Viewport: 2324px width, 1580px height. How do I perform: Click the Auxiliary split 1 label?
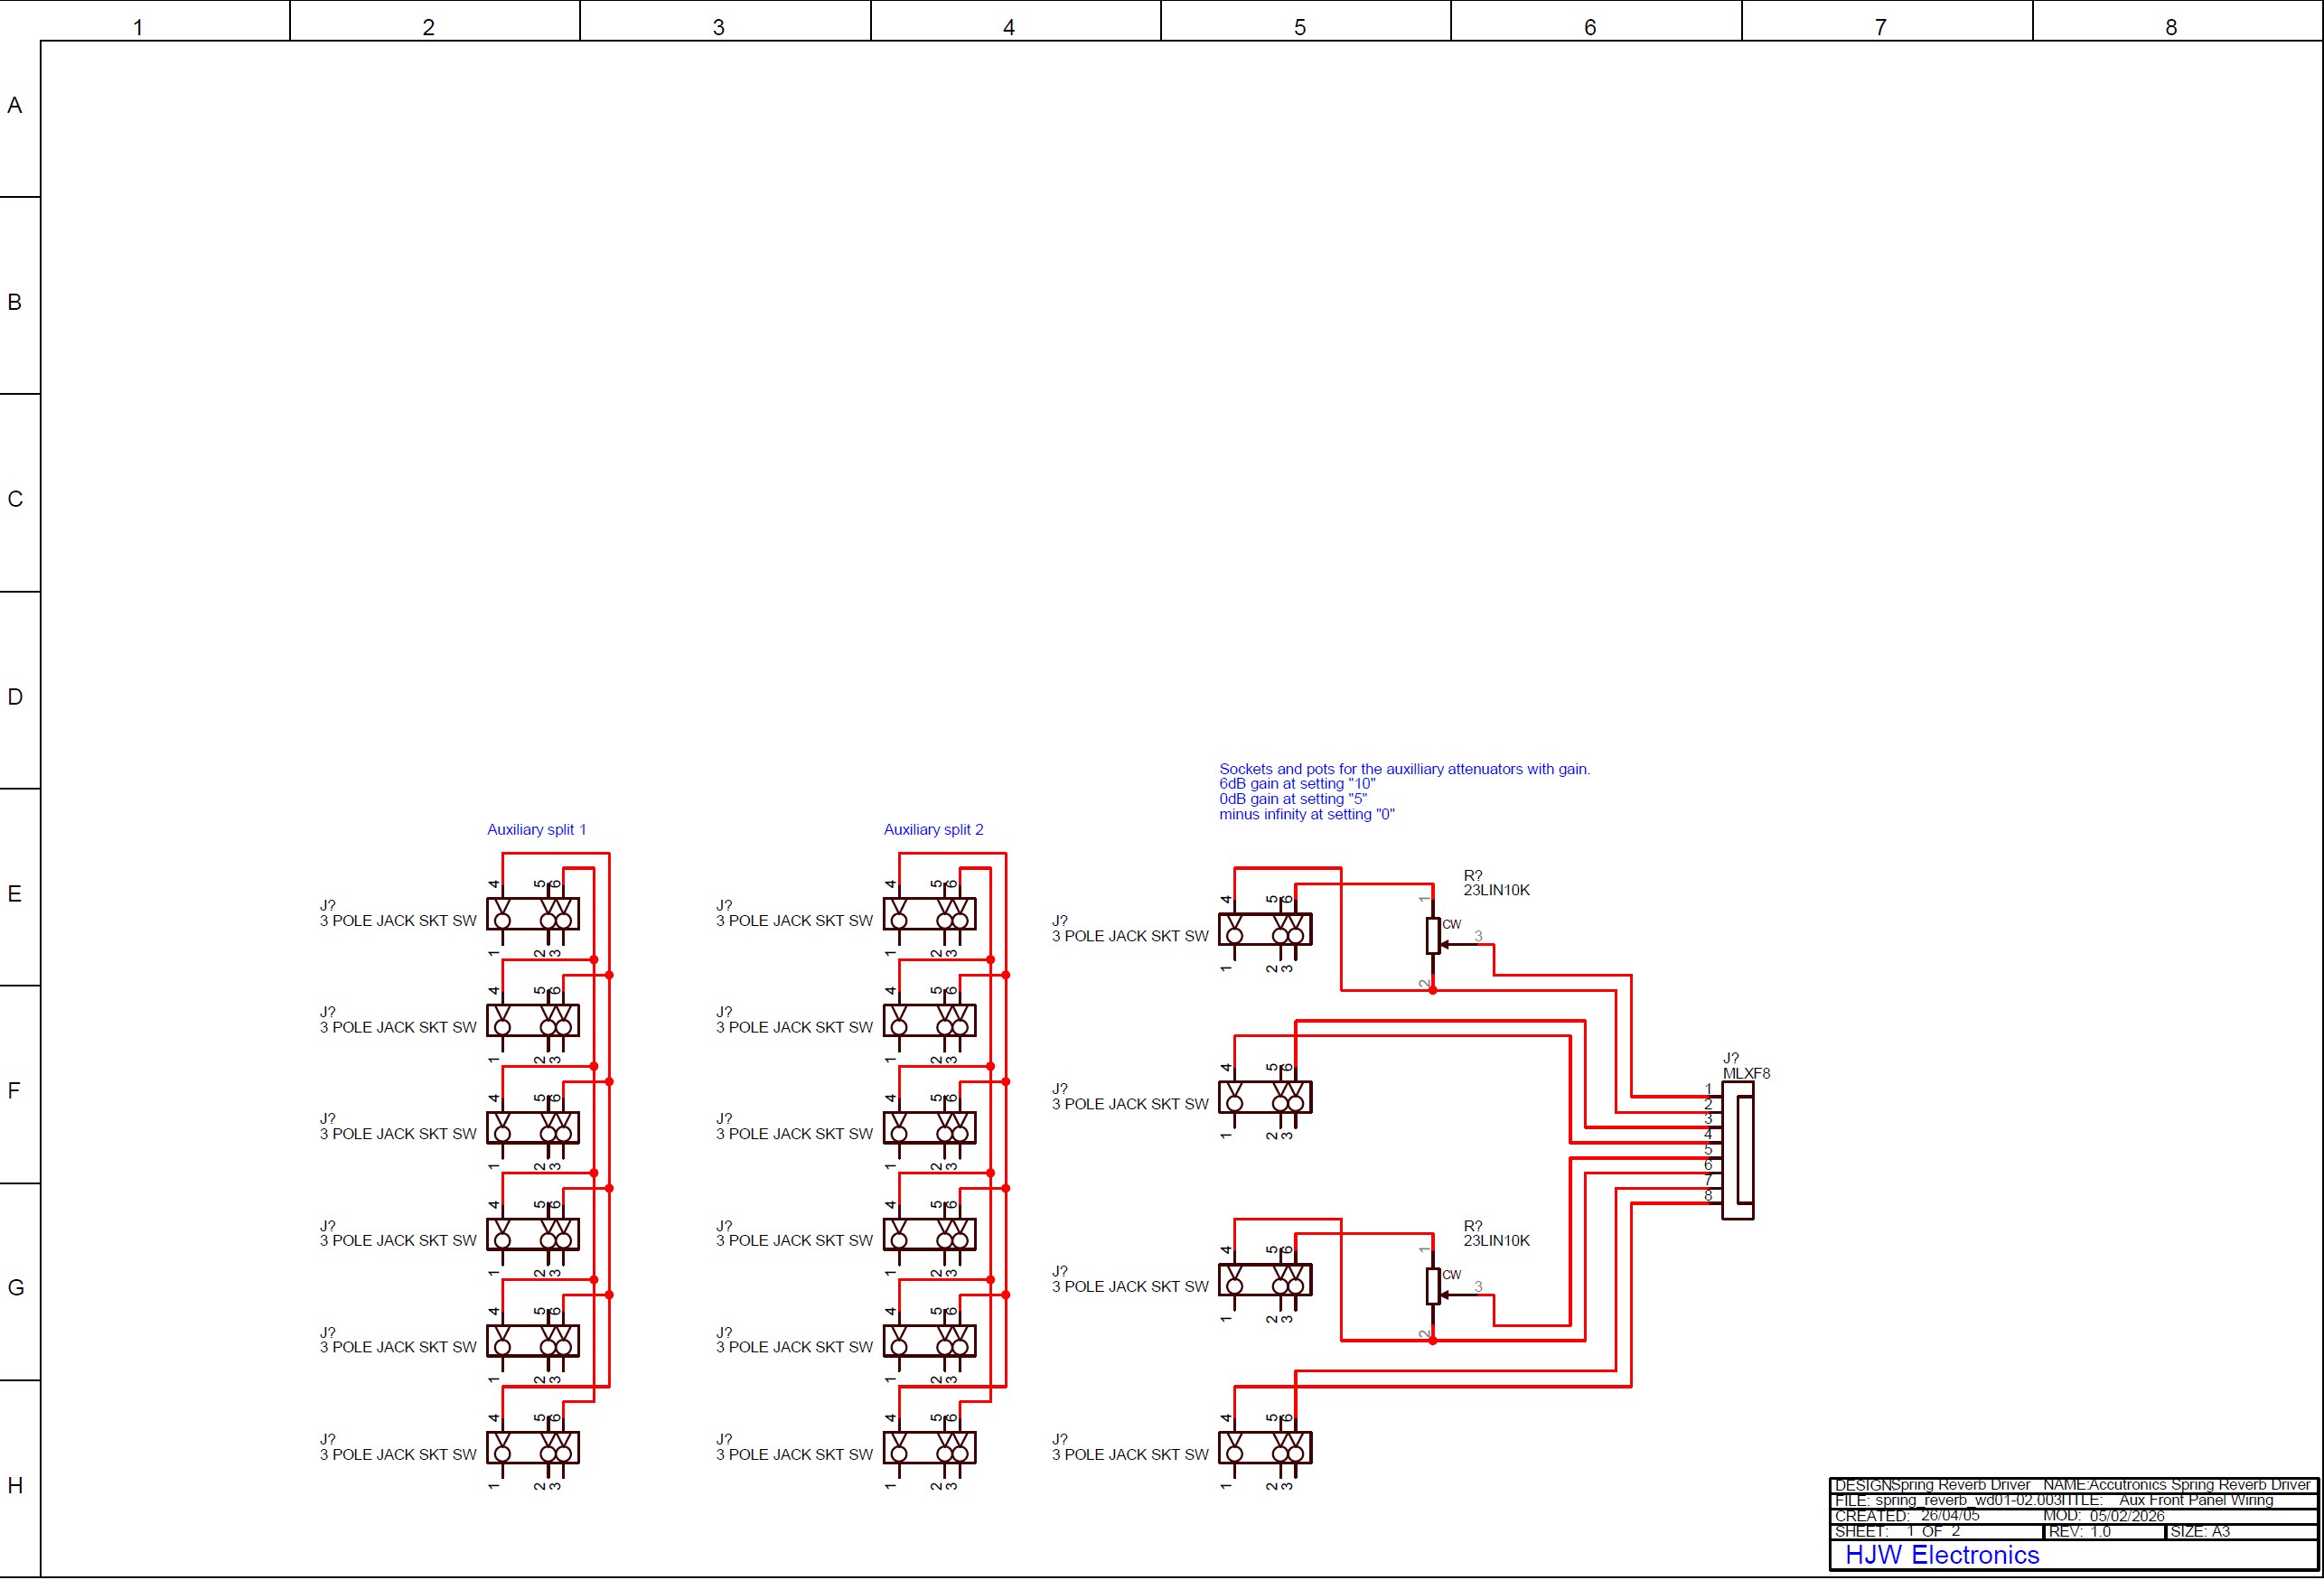[x=538, y=829]
